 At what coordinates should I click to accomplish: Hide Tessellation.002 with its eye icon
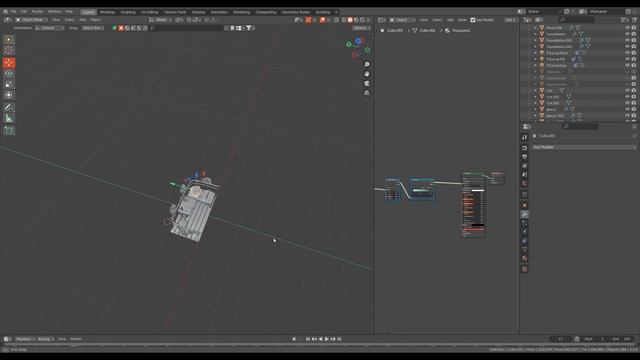coord(627,47)
